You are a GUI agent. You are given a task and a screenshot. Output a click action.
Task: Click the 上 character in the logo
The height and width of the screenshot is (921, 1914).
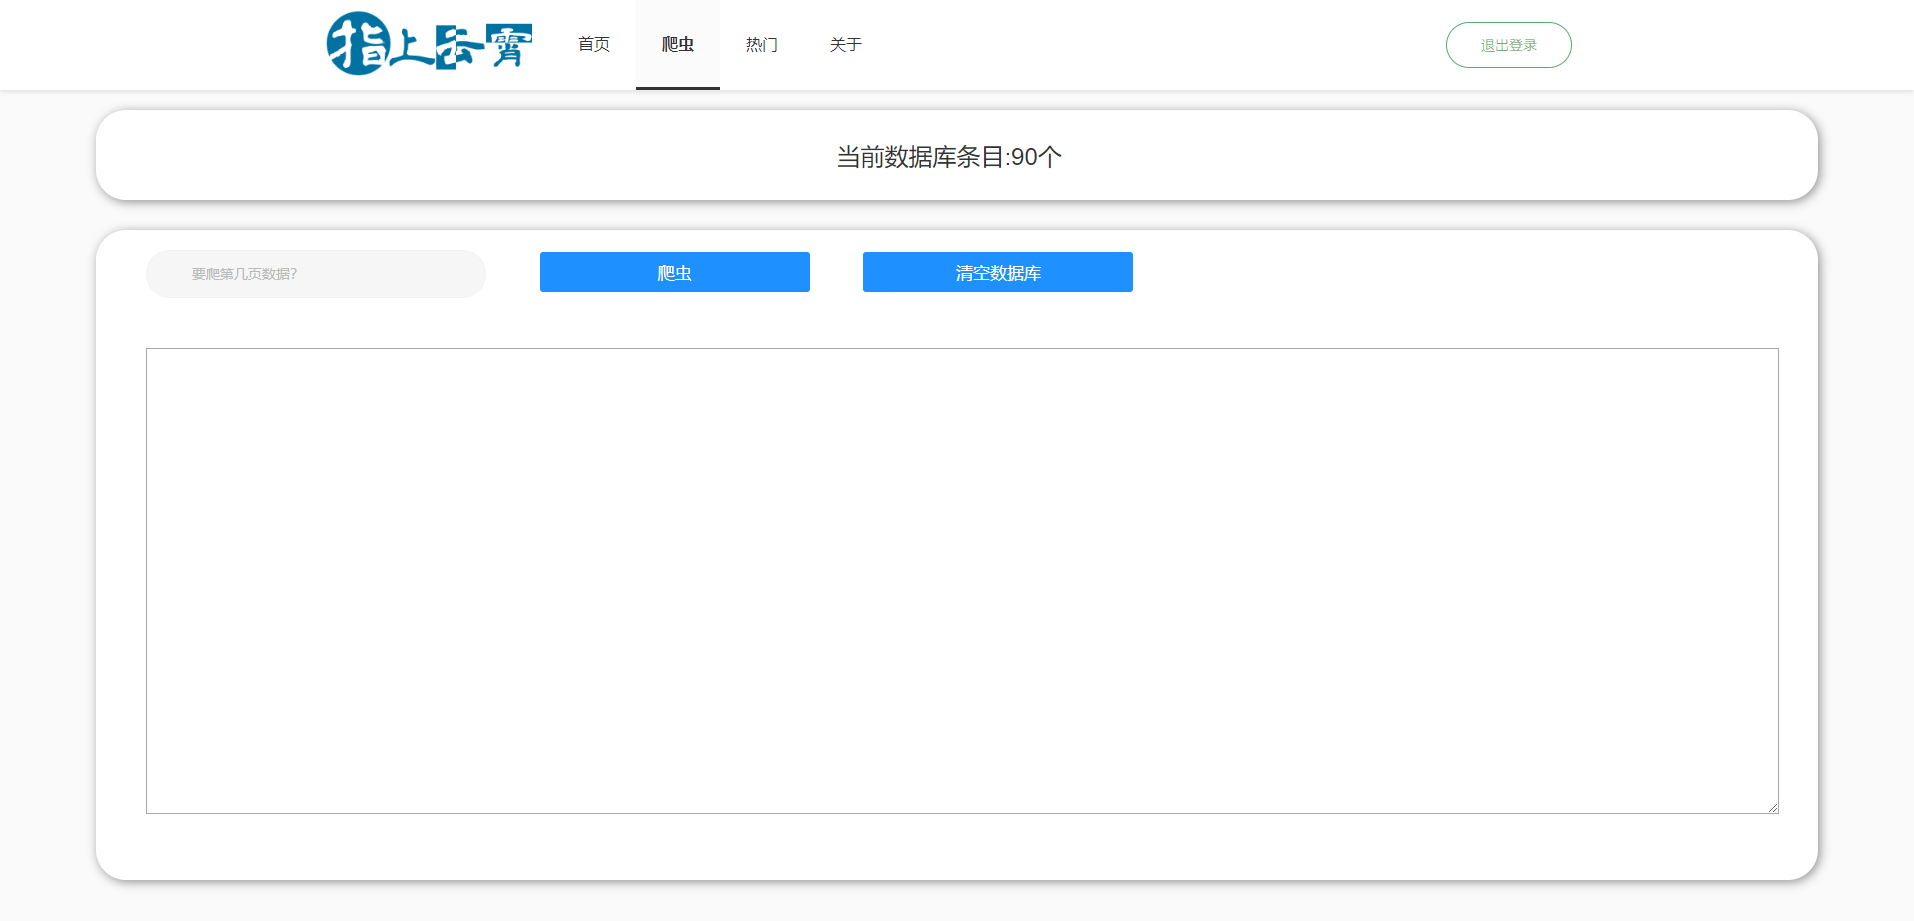pyautogui.click(x=410, y=46)
